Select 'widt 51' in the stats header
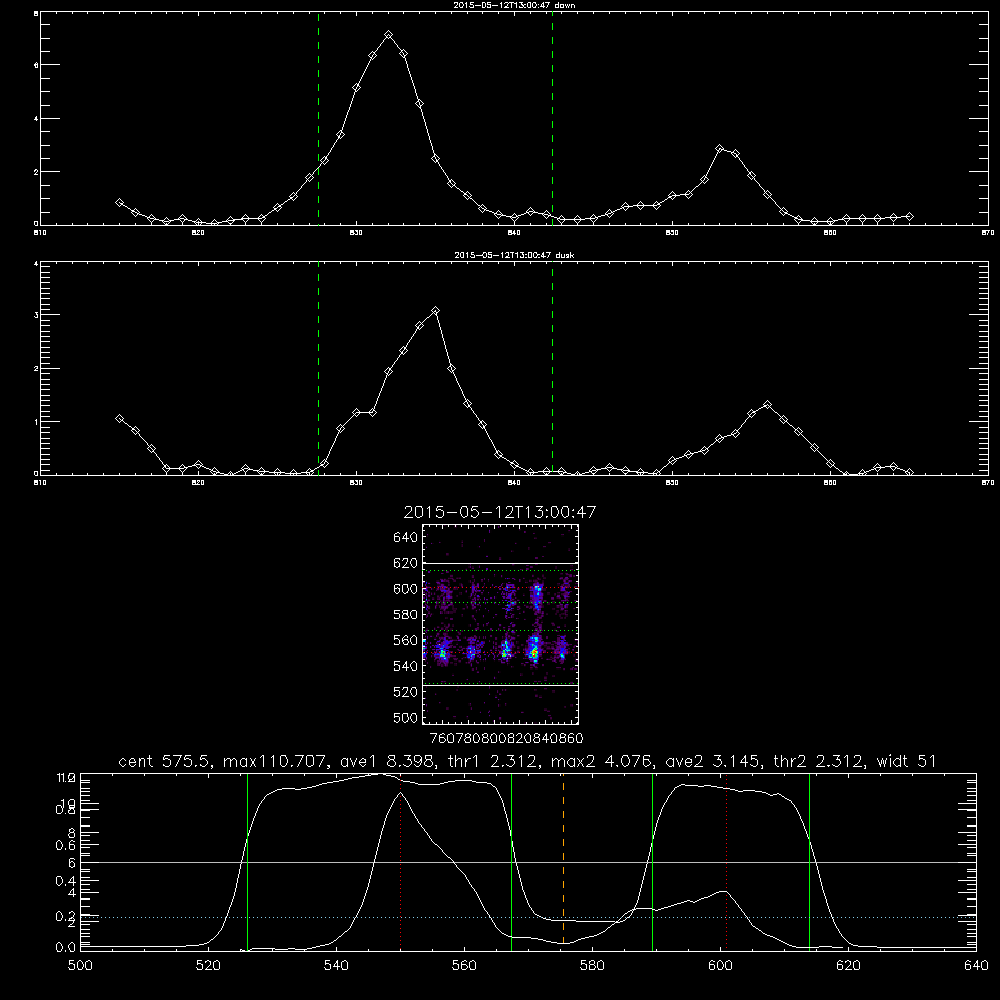 tap(906, 761)
